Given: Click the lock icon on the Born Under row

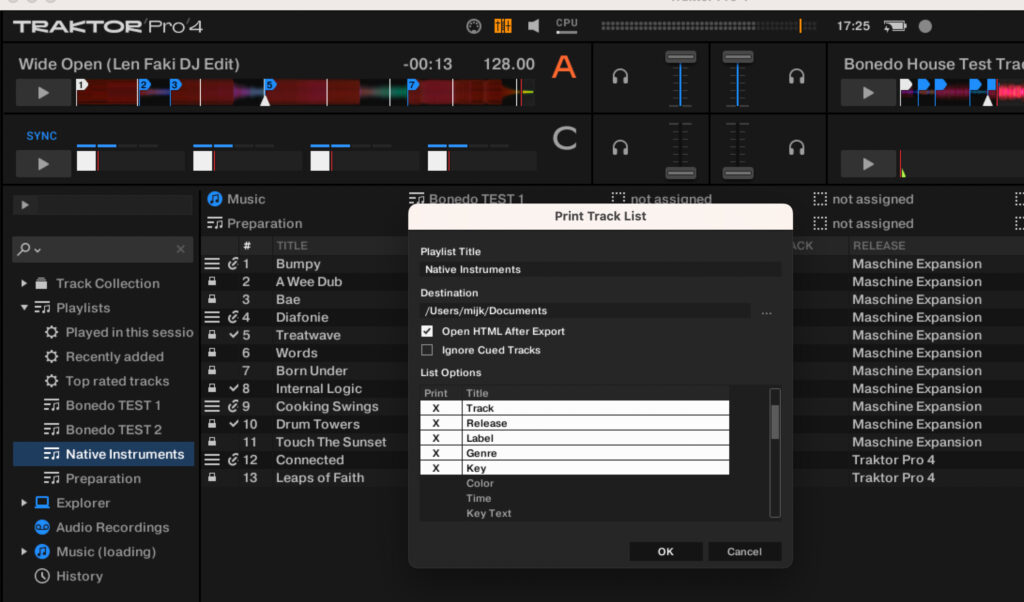Looking at the screenshot, I should coord(212,370).
